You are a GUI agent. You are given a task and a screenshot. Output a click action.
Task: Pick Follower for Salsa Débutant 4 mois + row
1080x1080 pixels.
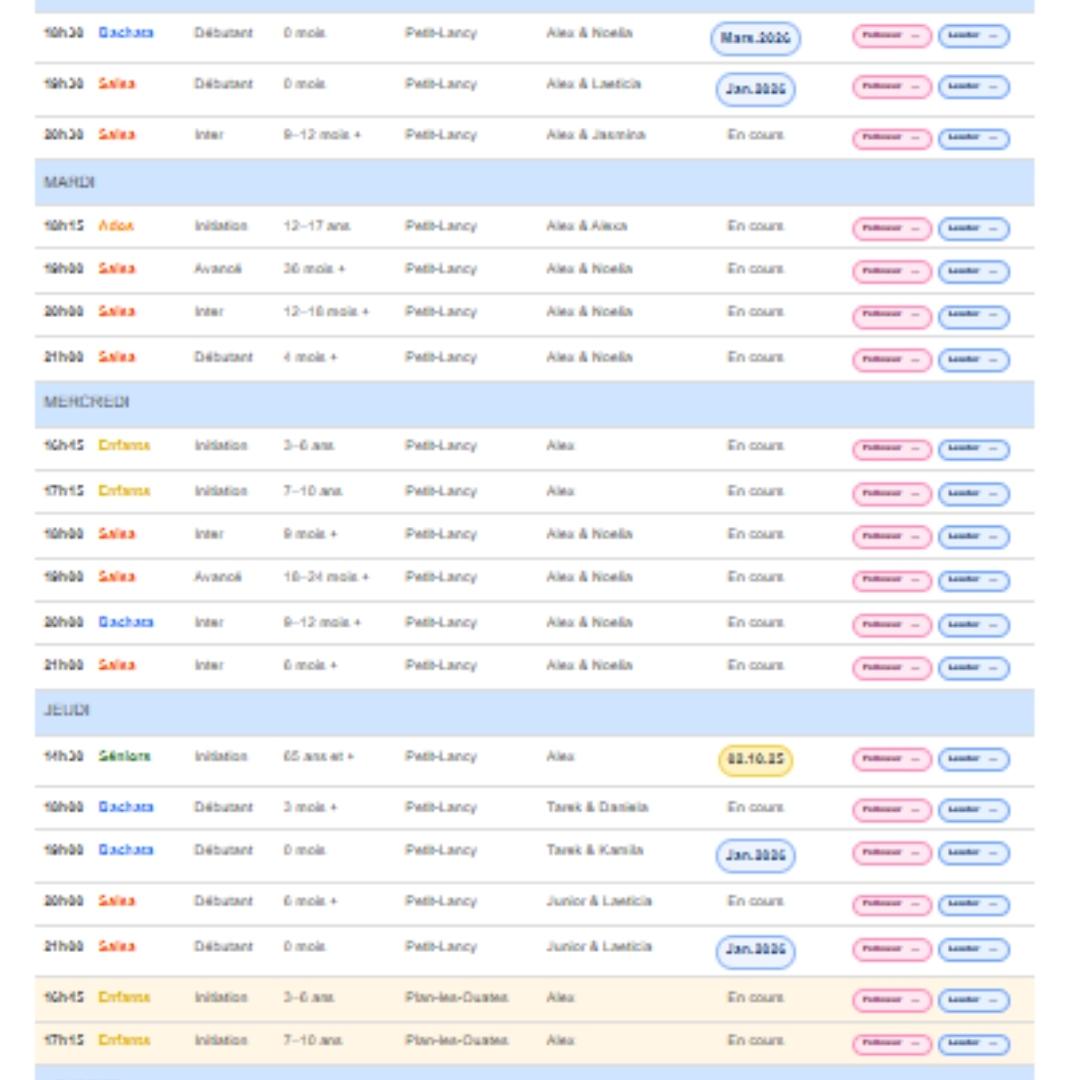pyautogui.click(x=892, y=360)
